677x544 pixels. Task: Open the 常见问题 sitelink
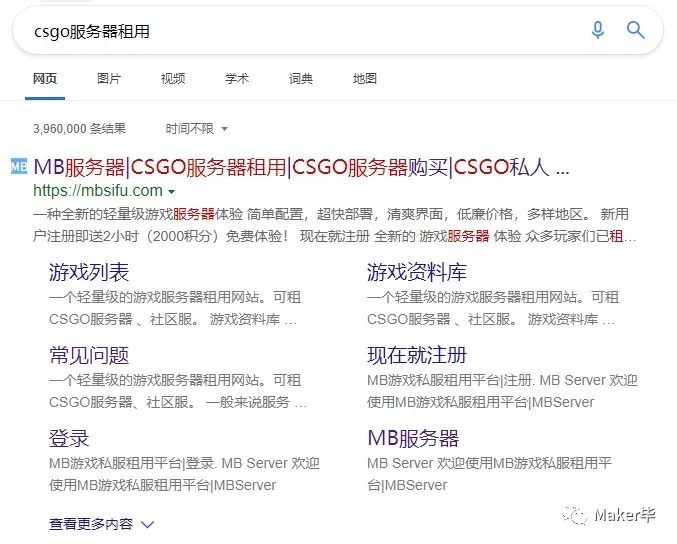click(x=89, y=355)
